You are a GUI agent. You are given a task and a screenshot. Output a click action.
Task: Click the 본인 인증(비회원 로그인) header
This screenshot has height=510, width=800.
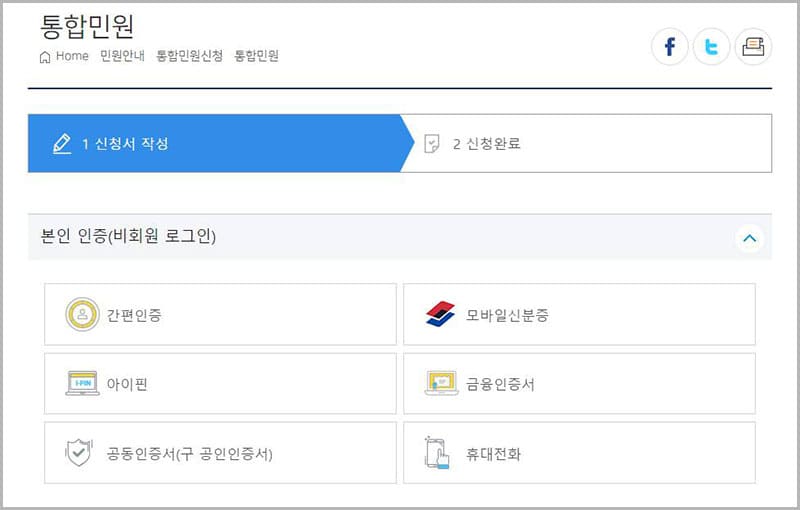(129, 237)
